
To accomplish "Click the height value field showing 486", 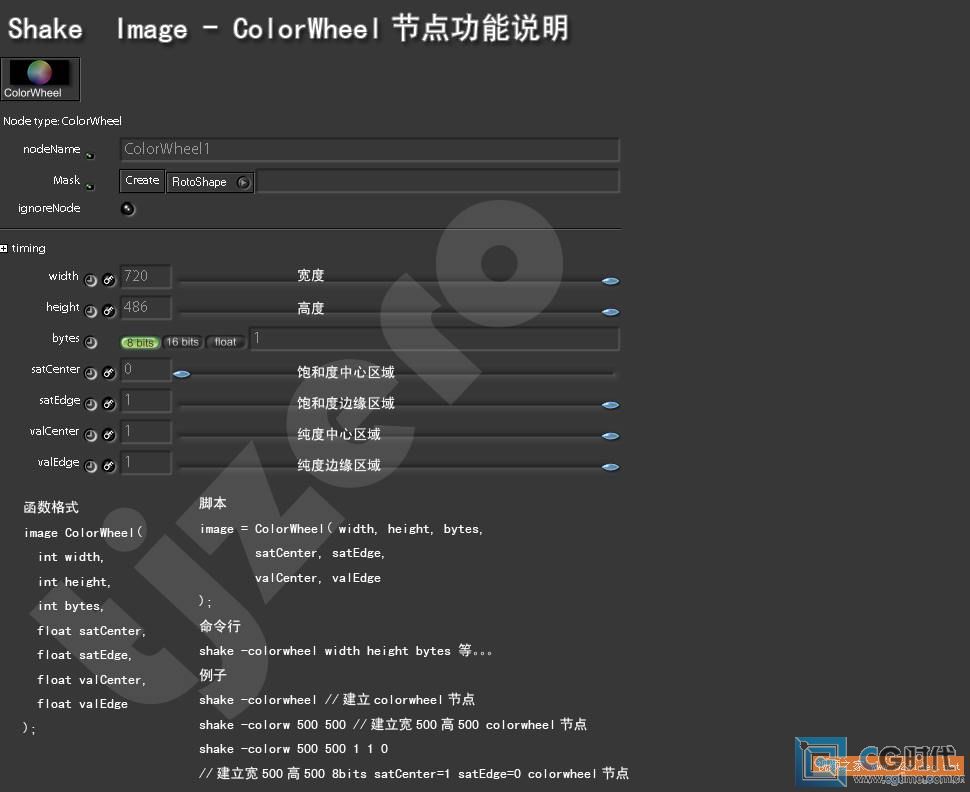I will [x=145, y=307].
